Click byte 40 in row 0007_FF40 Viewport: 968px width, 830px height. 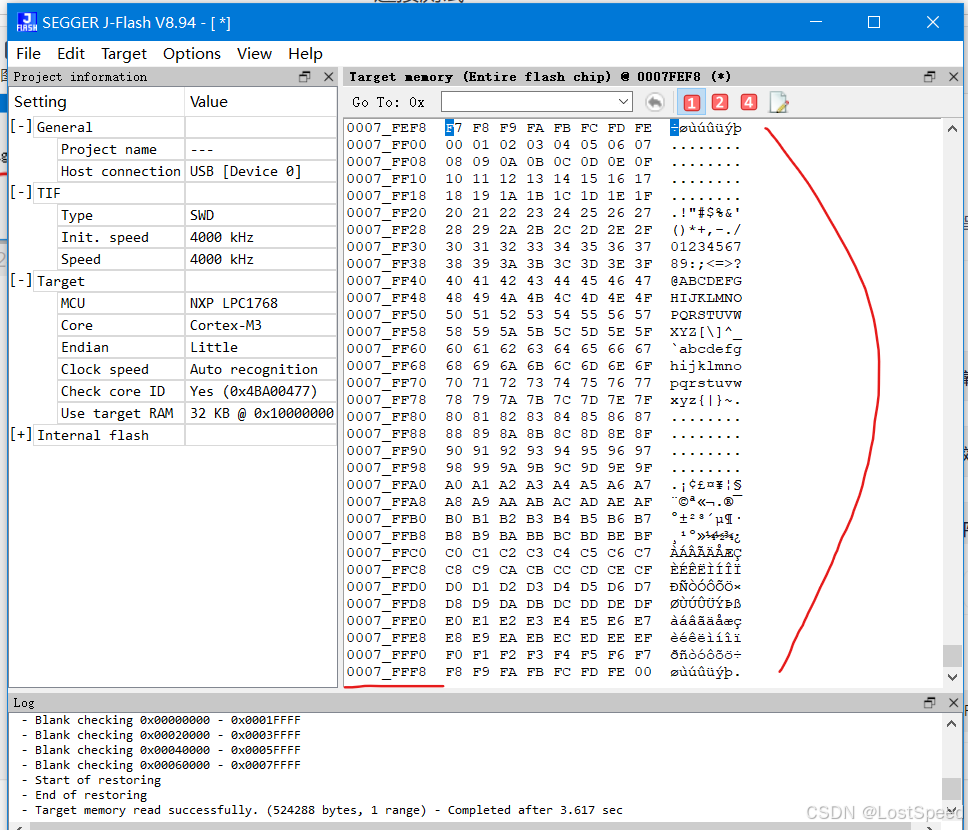pos(454,280)
